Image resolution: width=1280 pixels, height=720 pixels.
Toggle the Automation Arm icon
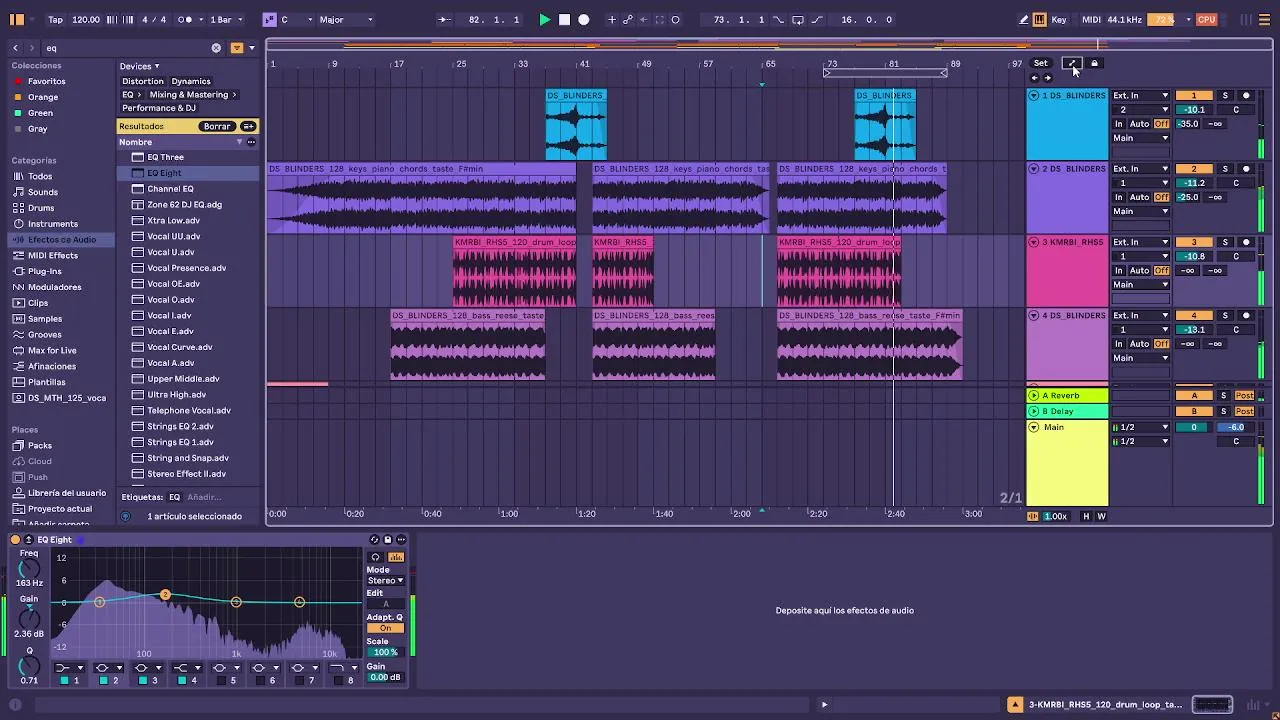tap(628, 19)
